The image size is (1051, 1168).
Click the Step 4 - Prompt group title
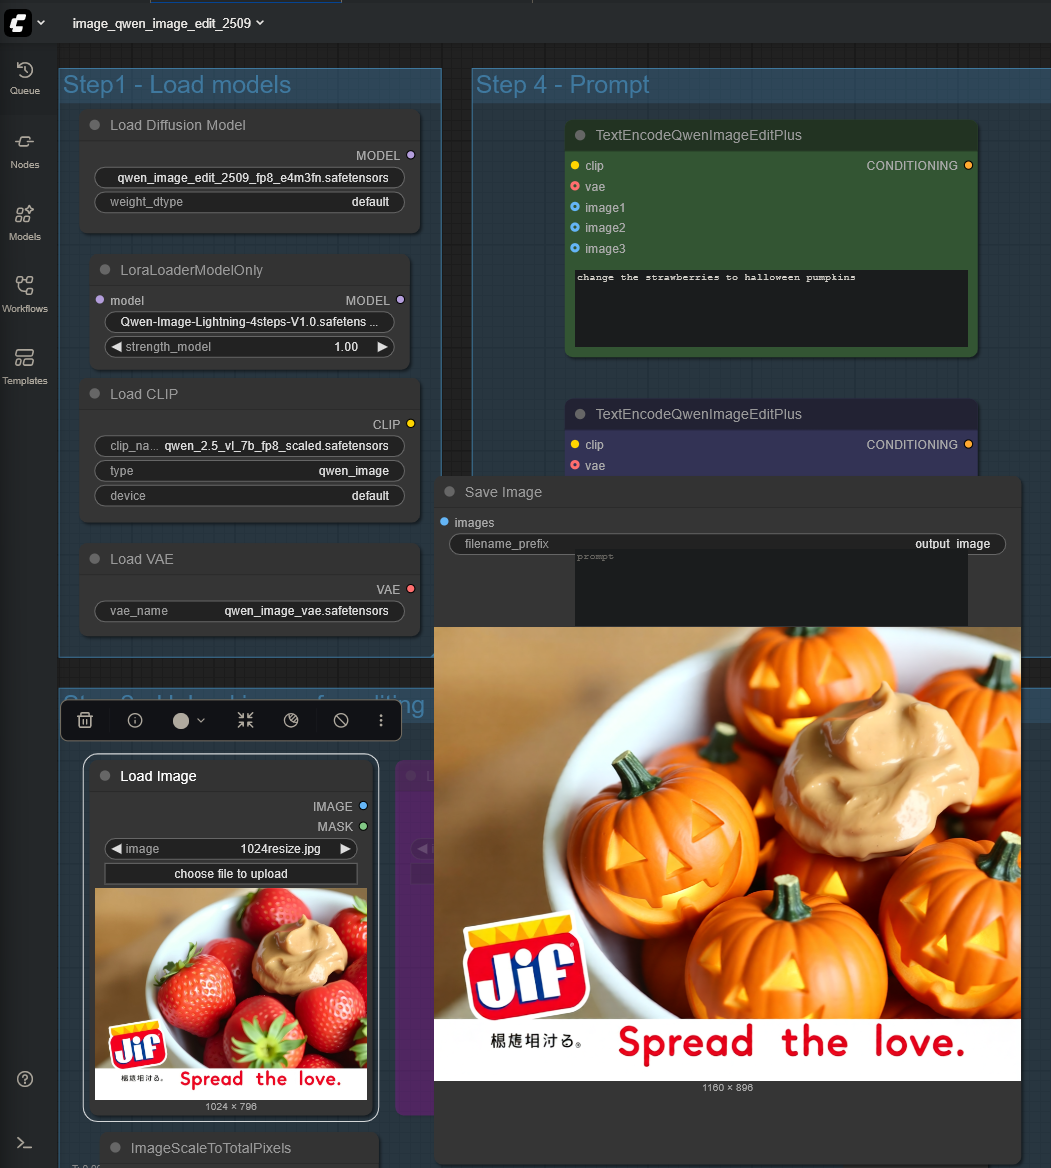point(562,84)
